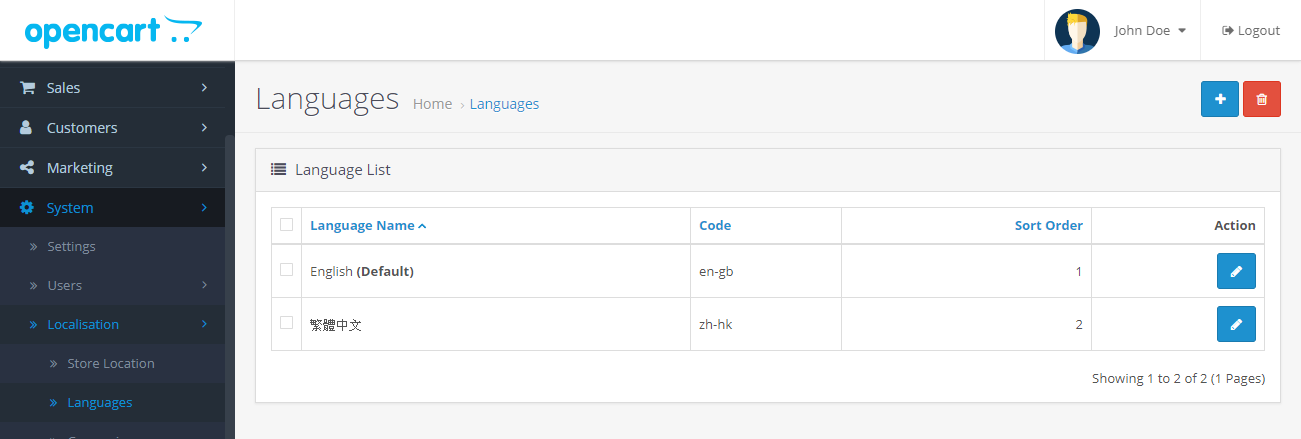This screenshot has width=1301, height=439.
Task: Click the 'Action' column header
Action: [x=1235, y=225]
